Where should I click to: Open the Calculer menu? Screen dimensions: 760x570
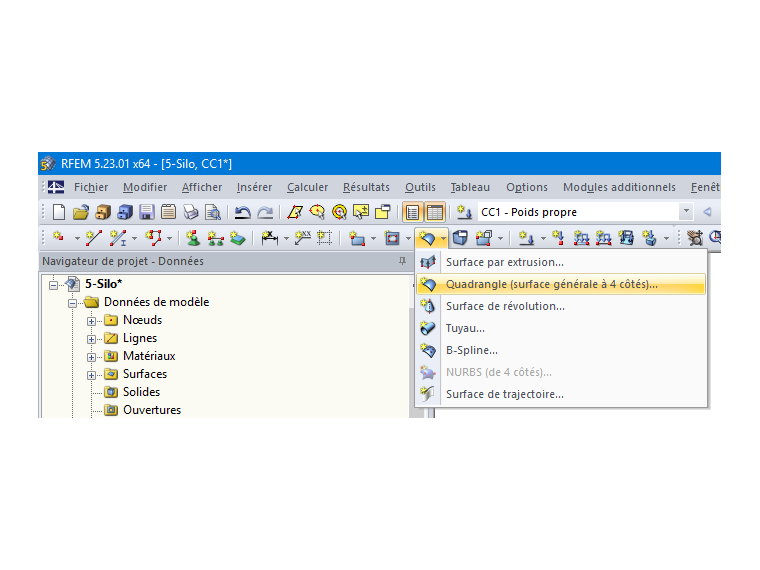click(307, 187)
